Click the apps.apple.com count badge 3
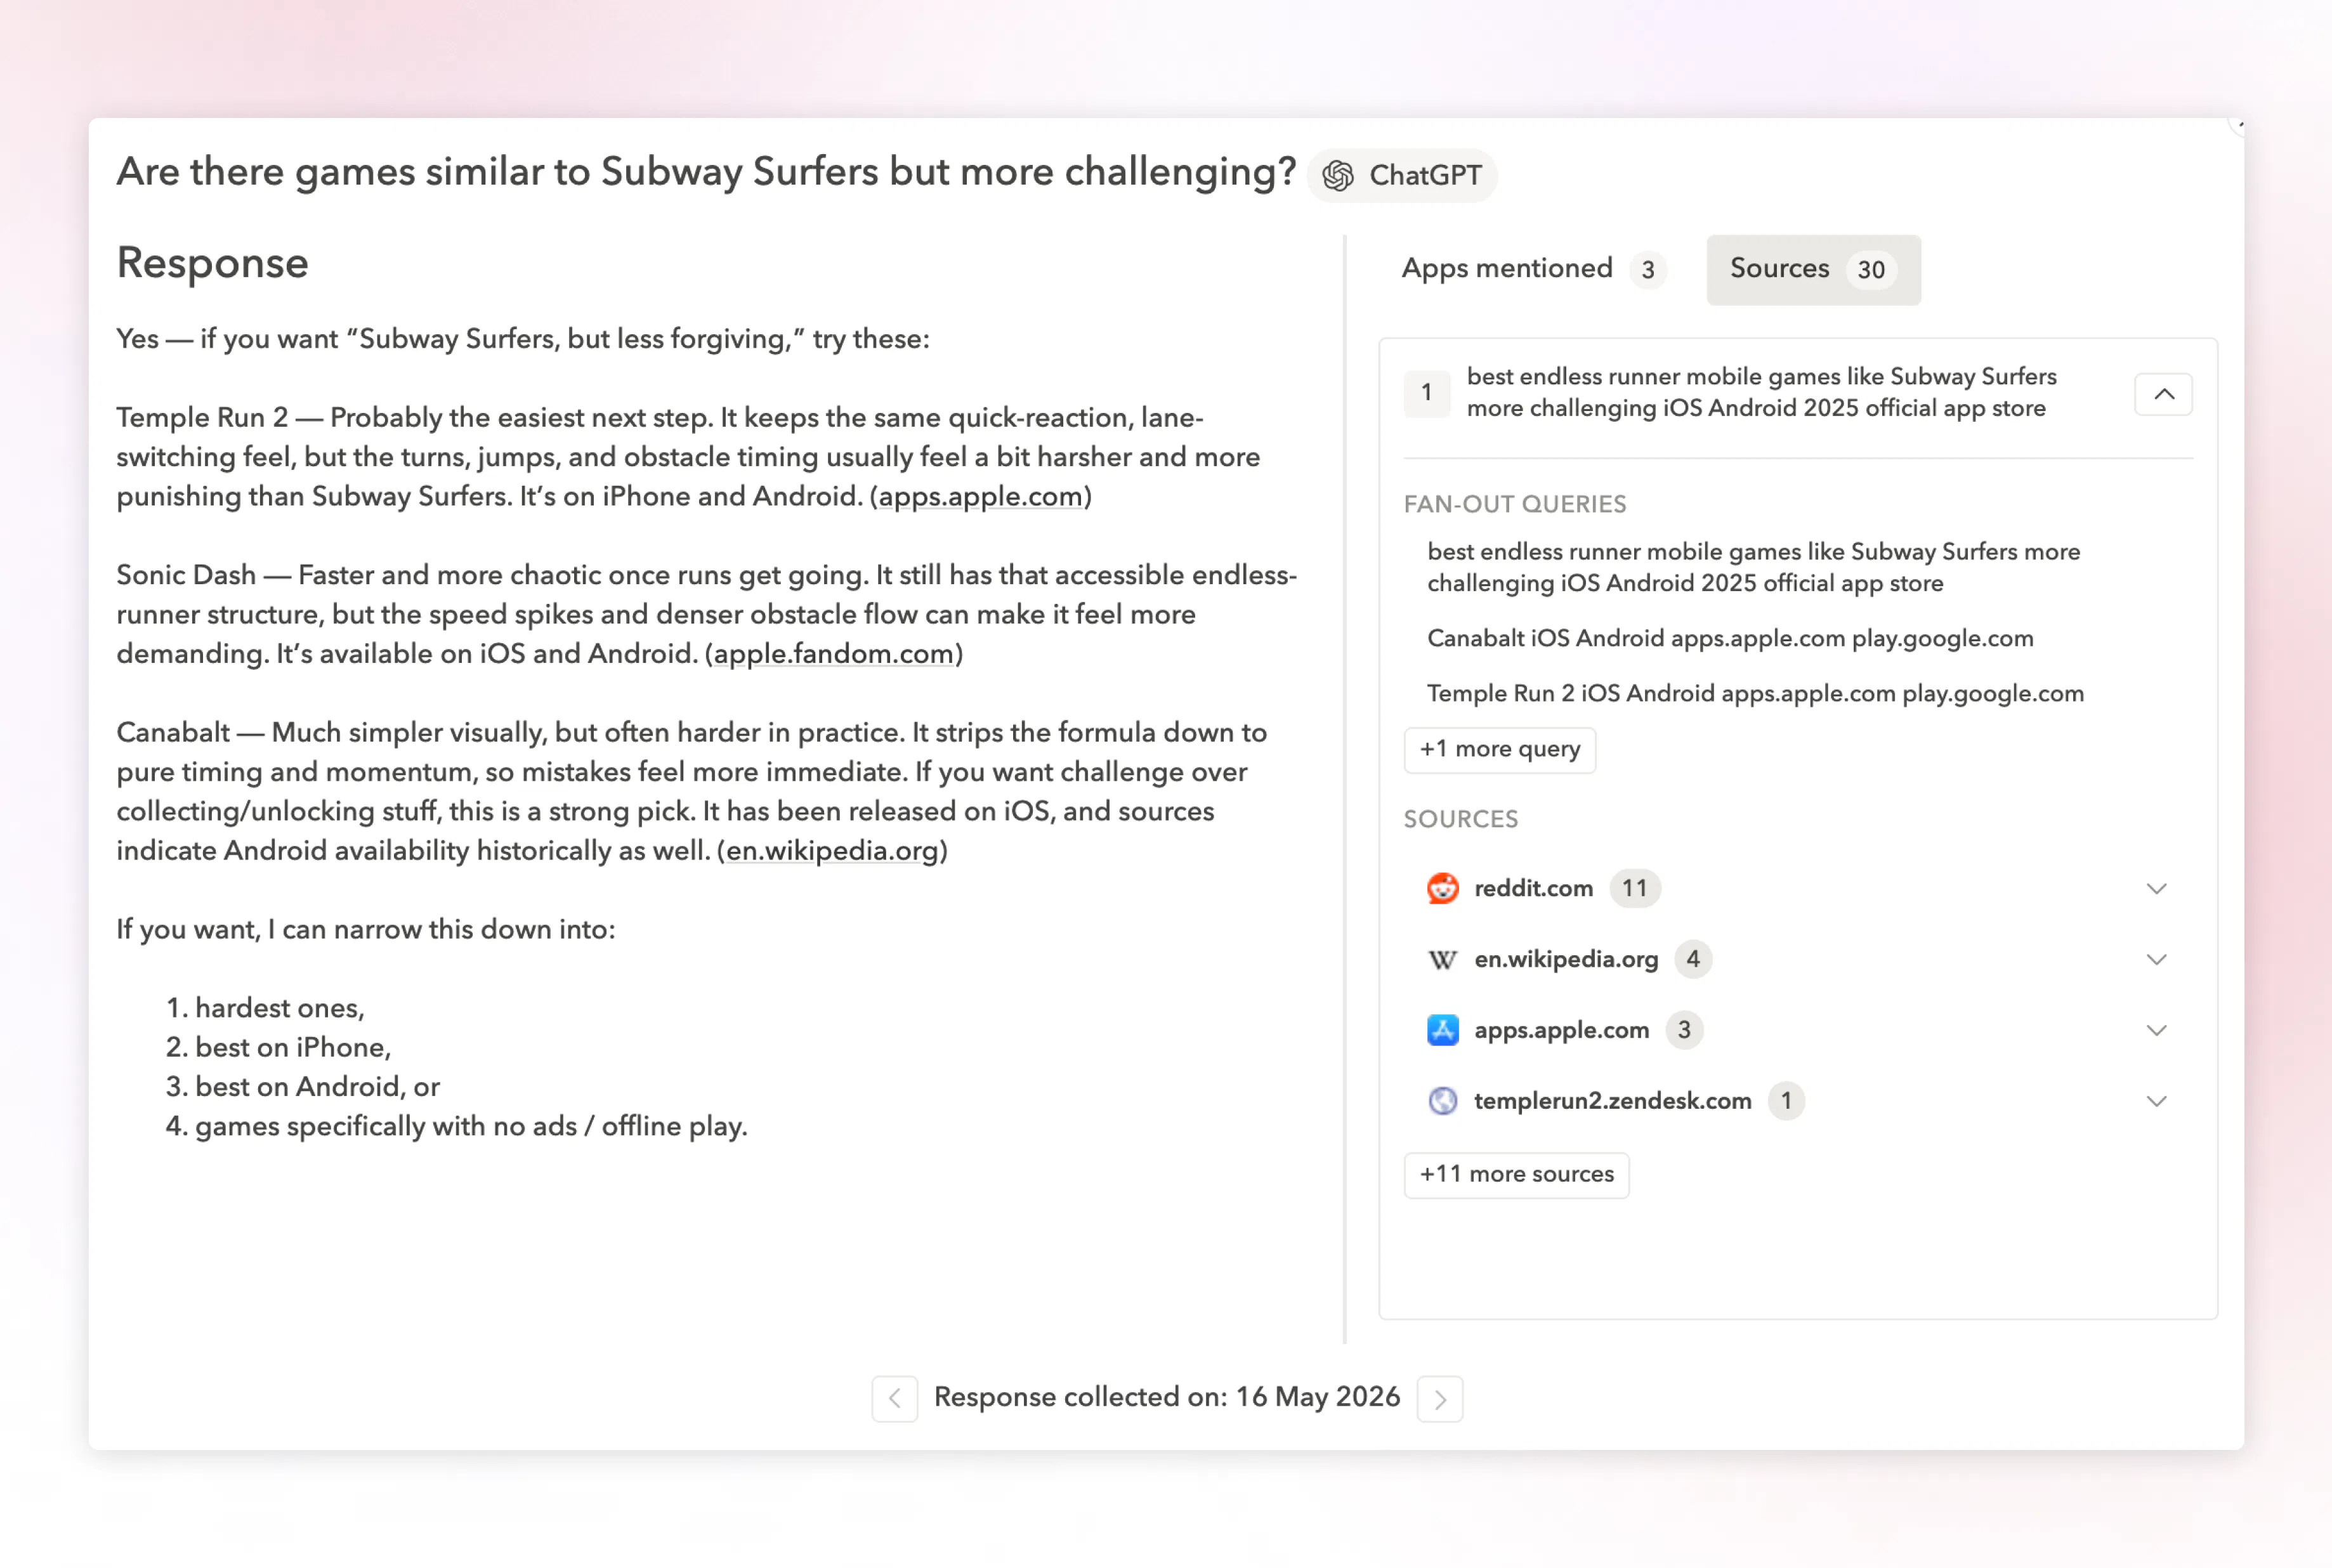This screenshot has height=1568, width=2332. point(1684,1030)
